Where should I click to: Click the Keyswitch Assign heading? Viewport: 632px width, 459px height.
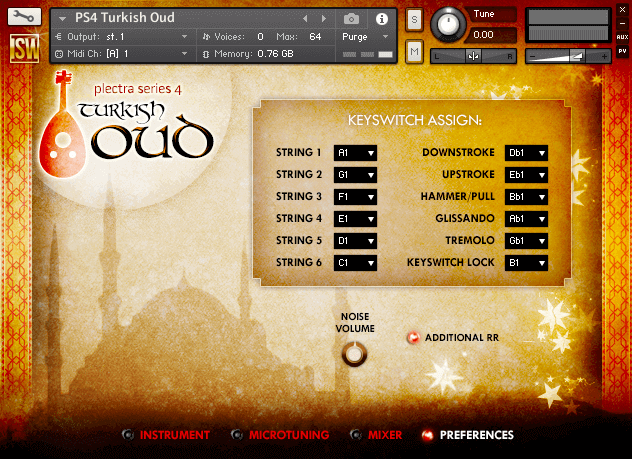415,120
